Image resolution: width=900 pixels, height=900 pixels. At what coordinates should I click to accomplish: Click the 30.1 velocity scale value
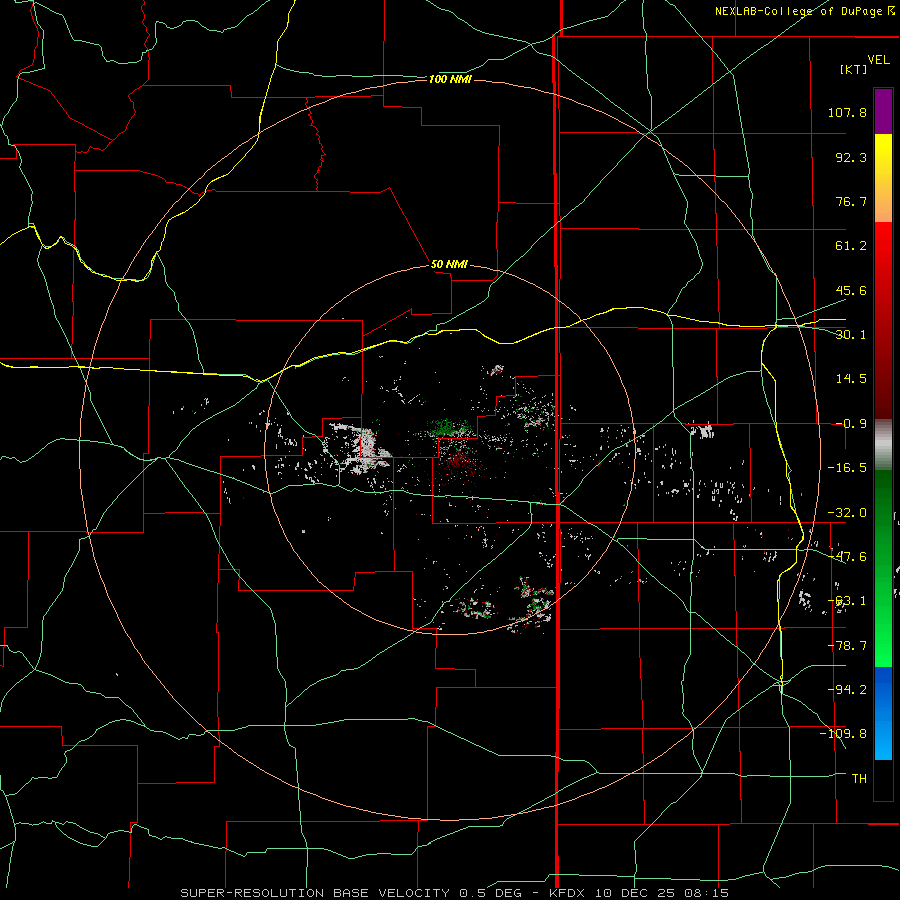(851, 335)
